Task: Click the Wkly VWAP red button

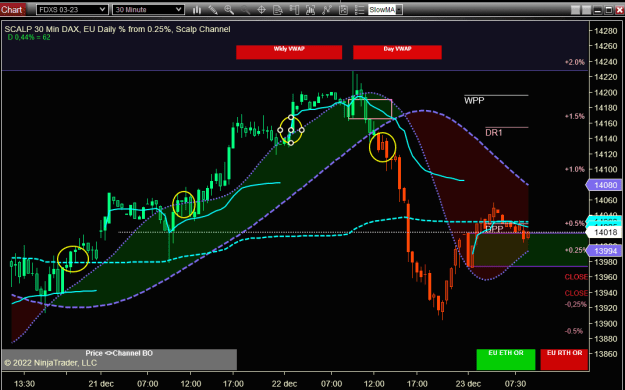Action: (289, 52)
